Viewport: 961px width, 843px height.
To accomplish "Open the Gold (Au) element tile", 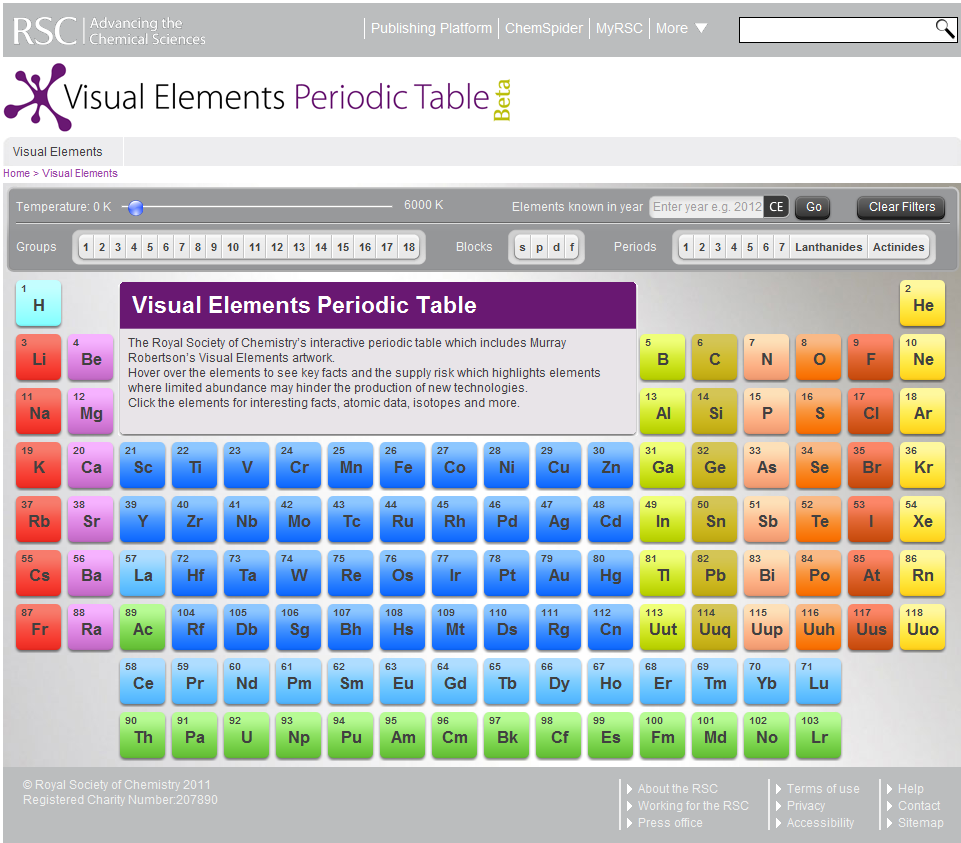I will (558, 573).
